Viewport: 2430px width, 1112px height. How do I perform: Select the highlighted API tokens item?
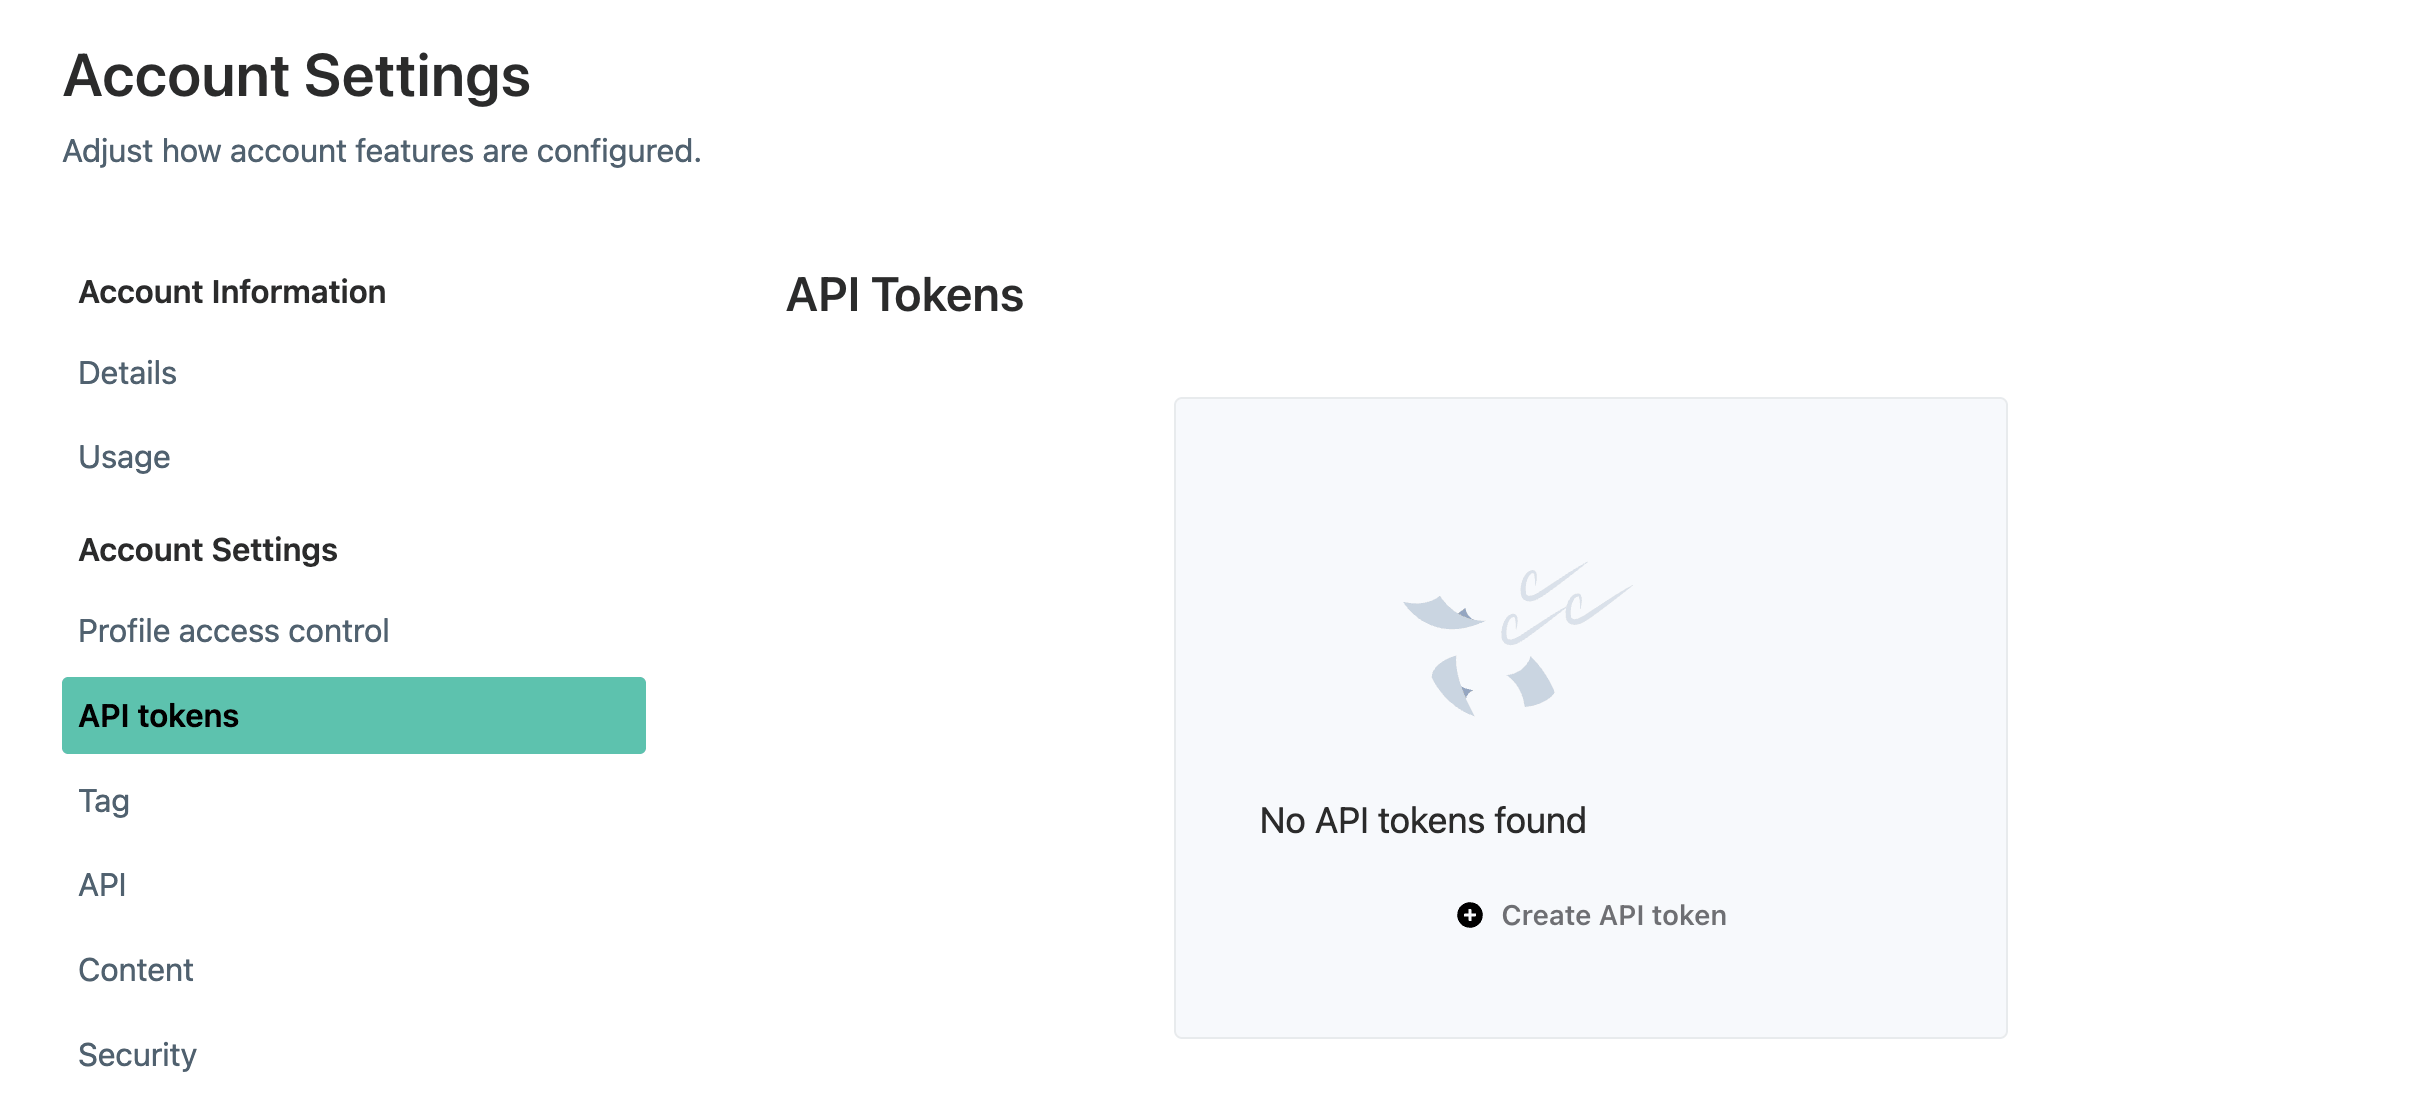pos(354,715)
